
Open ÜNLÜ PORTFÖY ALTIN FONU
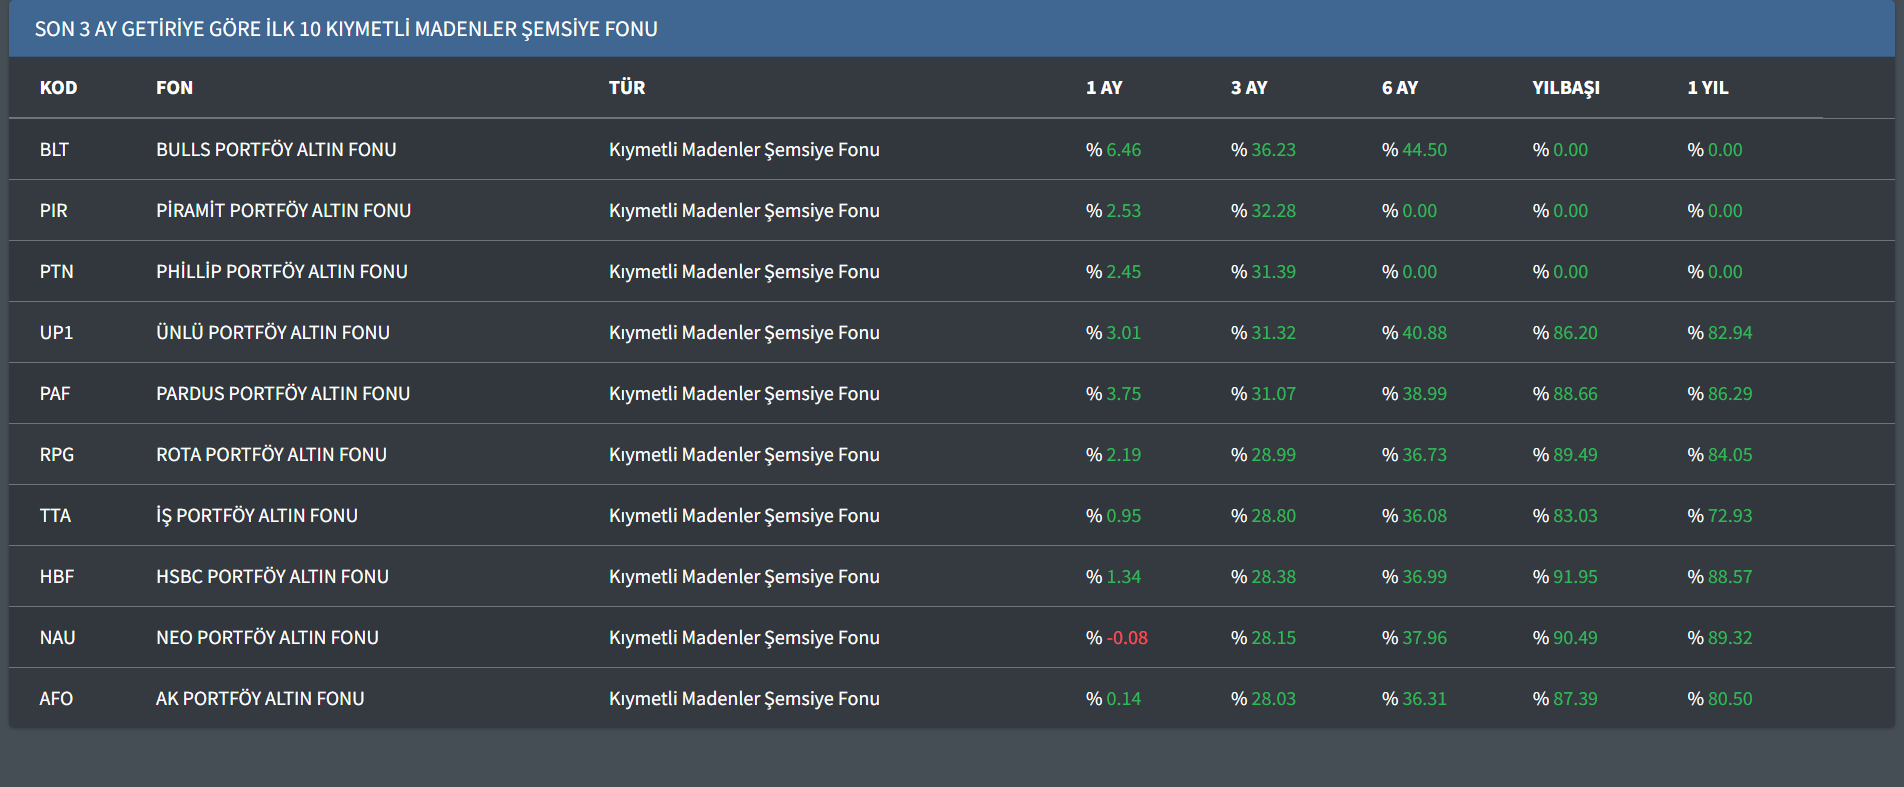(272, 333)
